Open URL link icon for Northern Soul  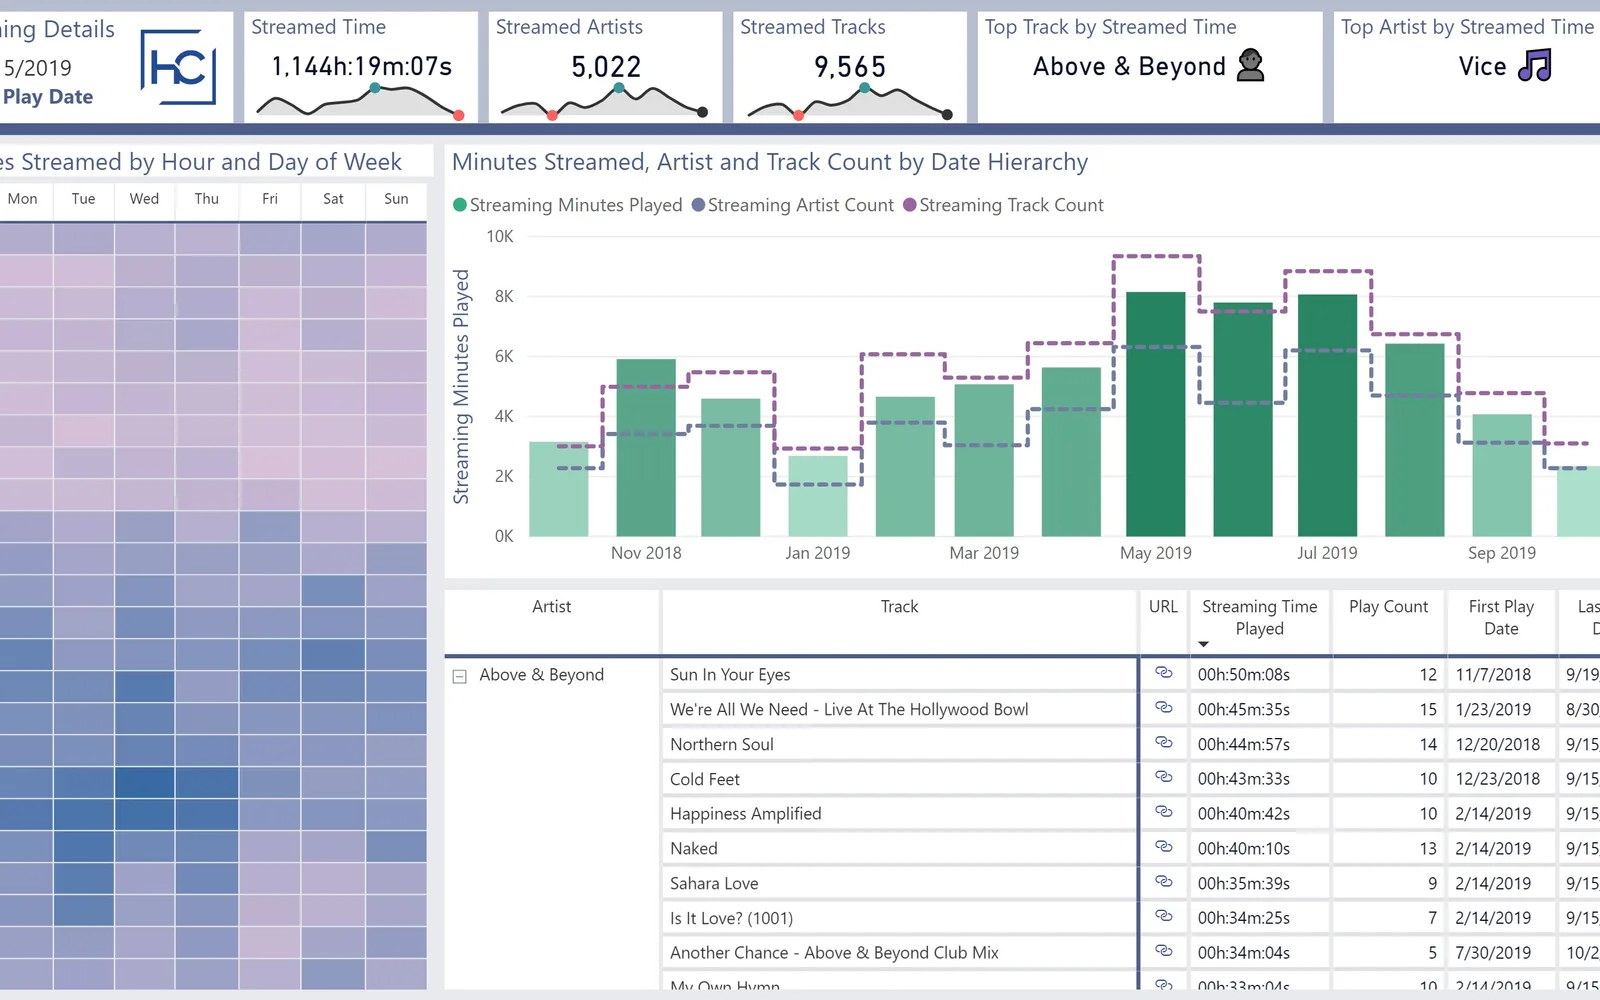(x=1163, y=743)
